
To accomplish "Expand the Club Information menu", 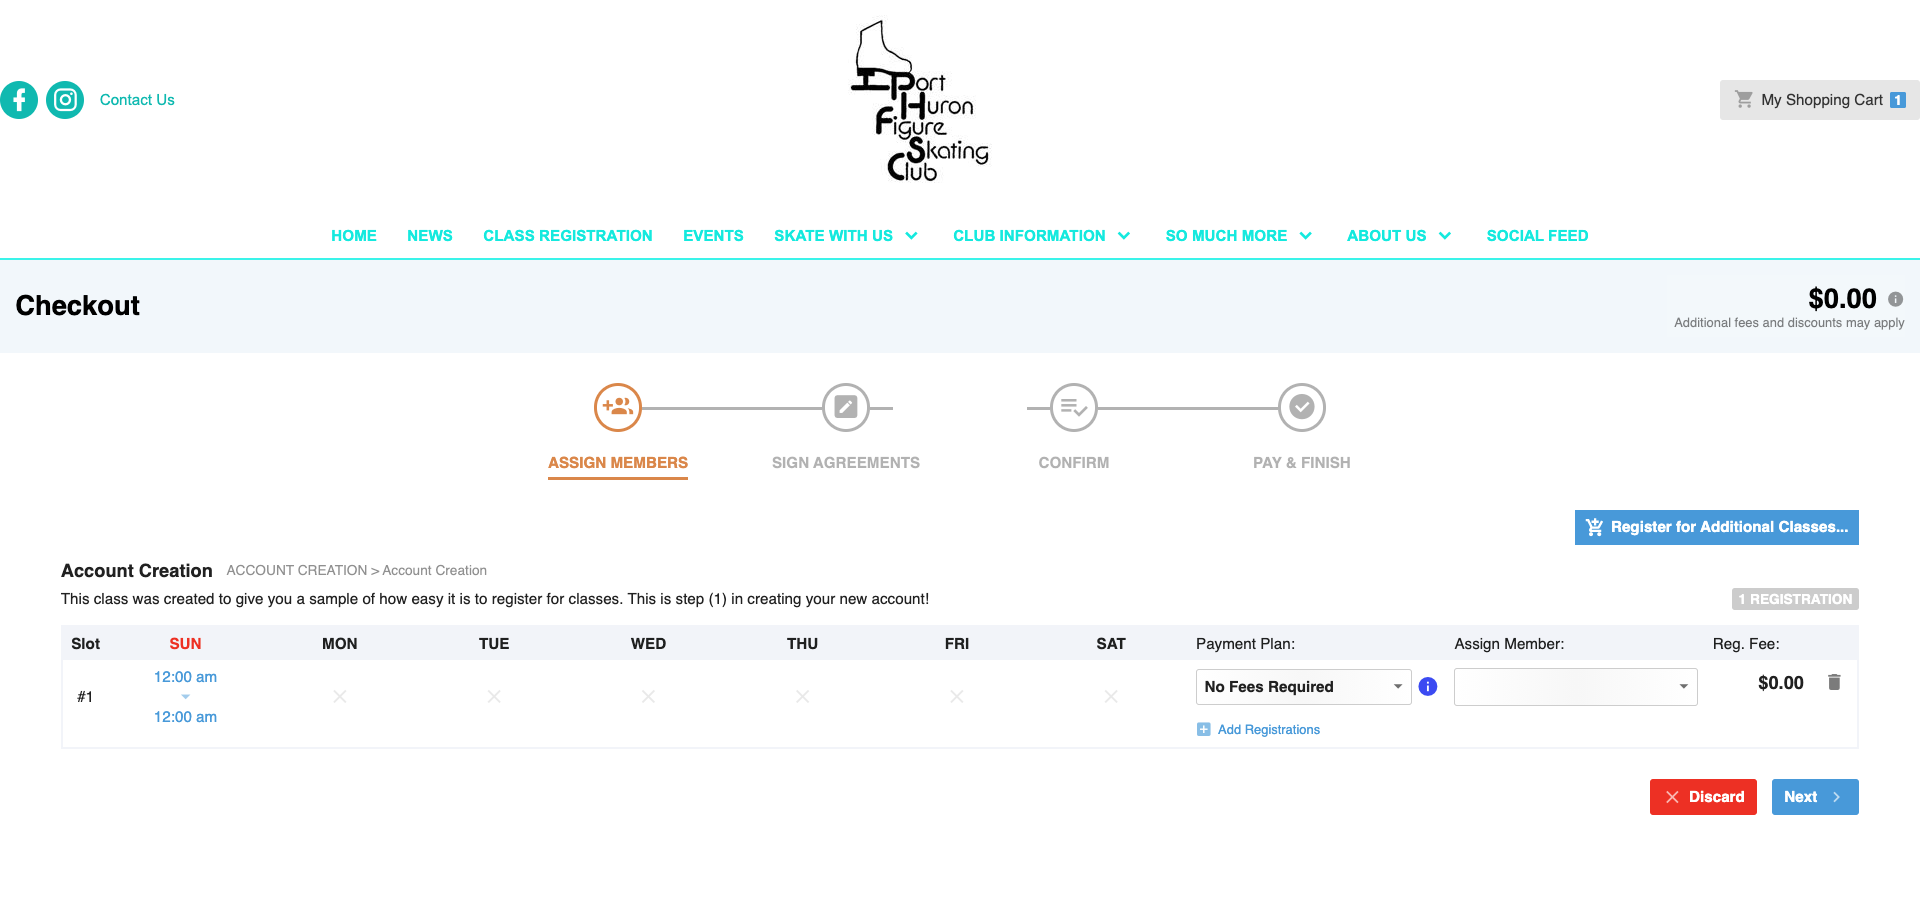I will point(1040,236).
